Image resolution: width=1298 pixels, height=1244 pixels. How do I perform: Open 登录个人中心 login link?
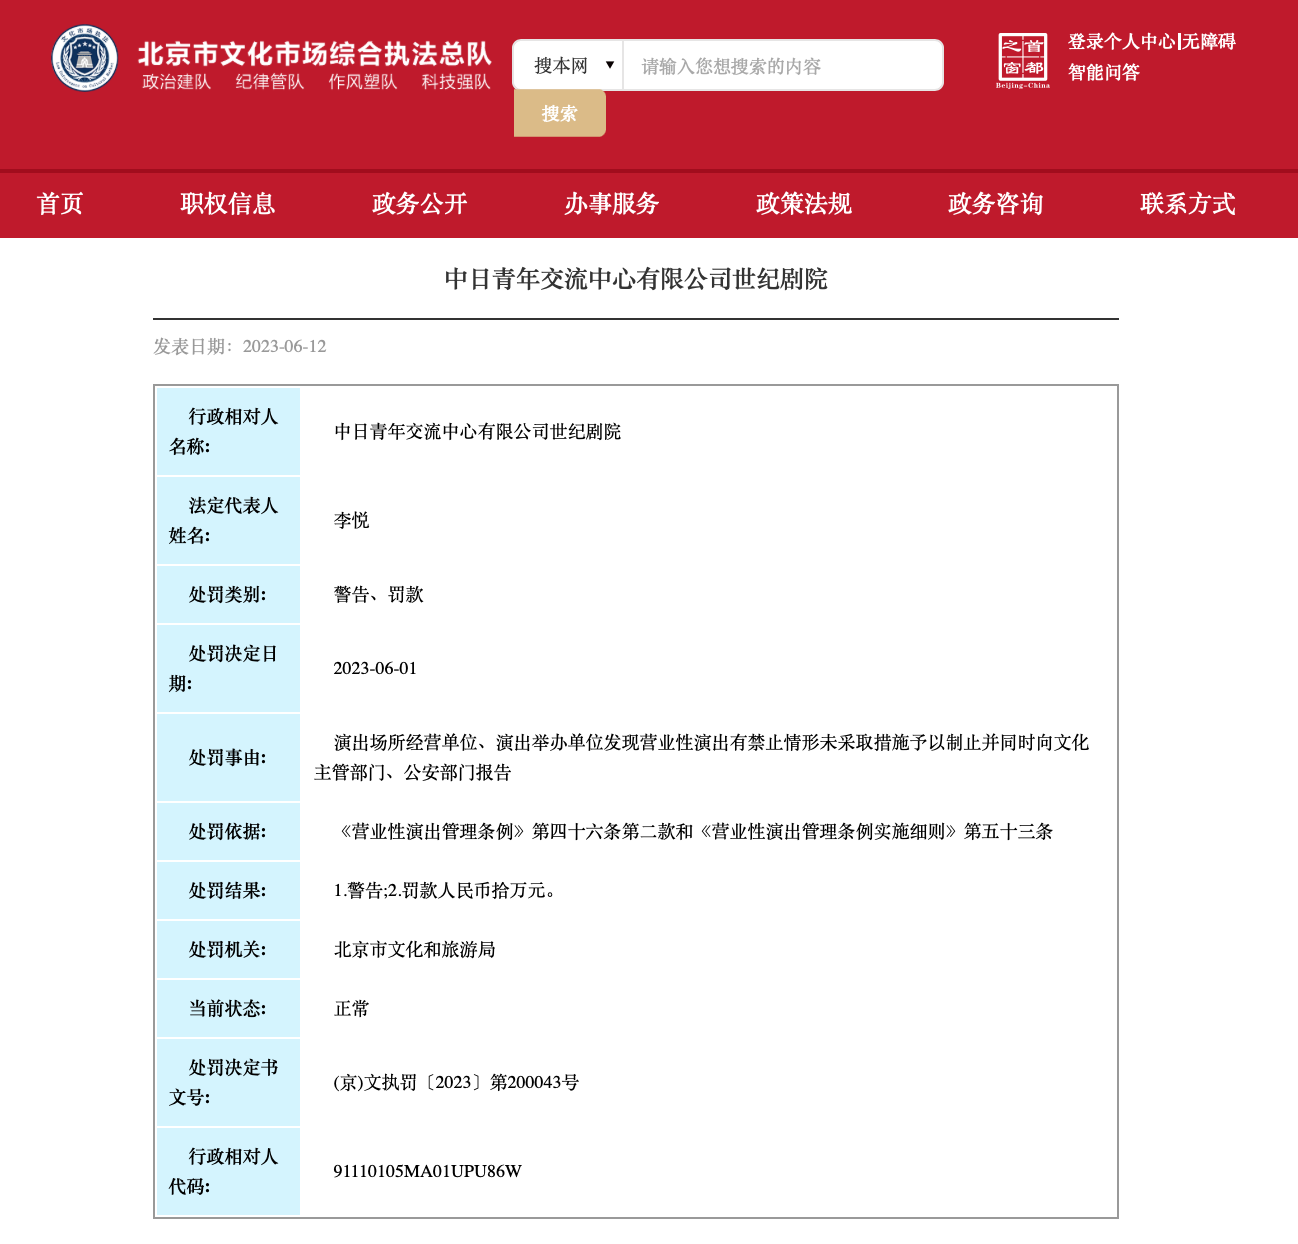point(1122,42)
